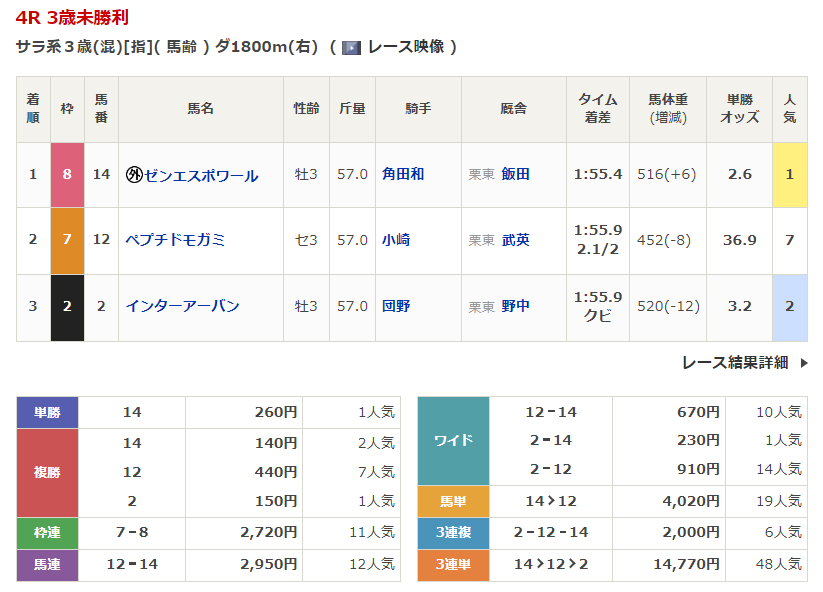823x592 pixels.
Task: Click the black frame number 2 cell
Action: [x=67, y=306]
